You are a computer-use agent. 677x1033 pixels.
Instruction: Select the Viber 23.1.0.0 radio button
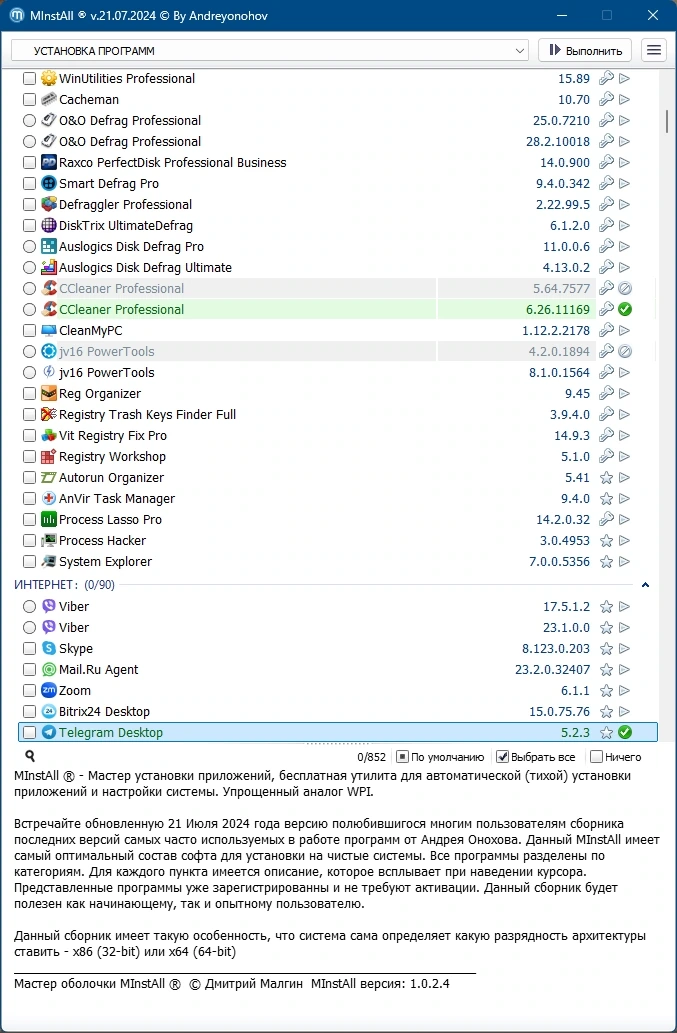[30, 627]
